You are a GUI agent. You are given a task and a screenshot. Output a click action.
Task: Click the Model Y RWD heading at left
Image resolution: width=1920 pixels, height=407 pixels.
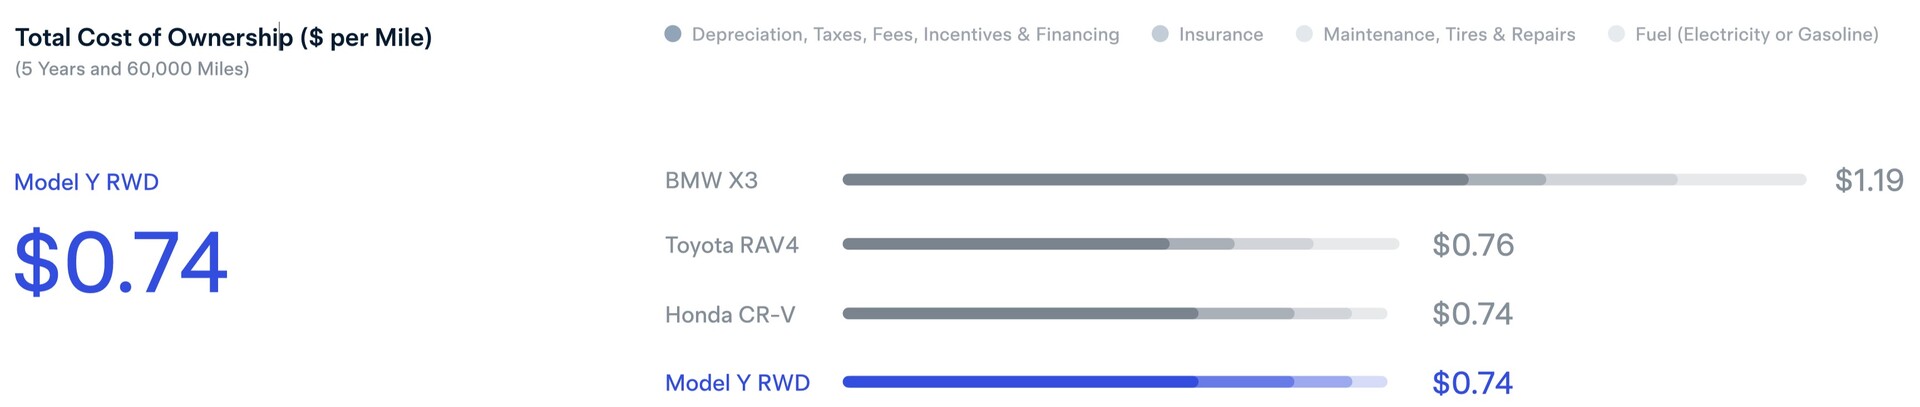[86, 182]
